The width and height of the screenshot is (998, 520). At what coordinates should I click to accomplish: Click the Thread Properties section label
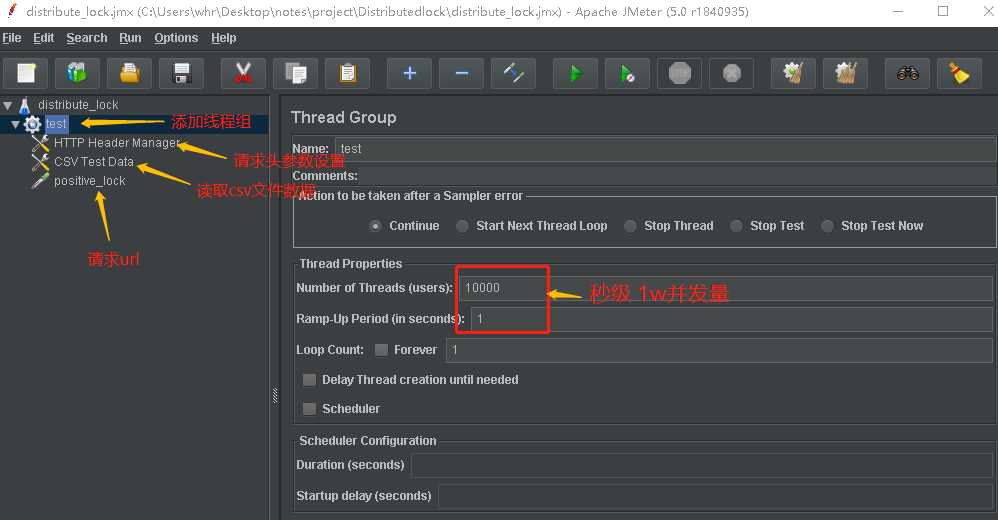coord(351,264)
